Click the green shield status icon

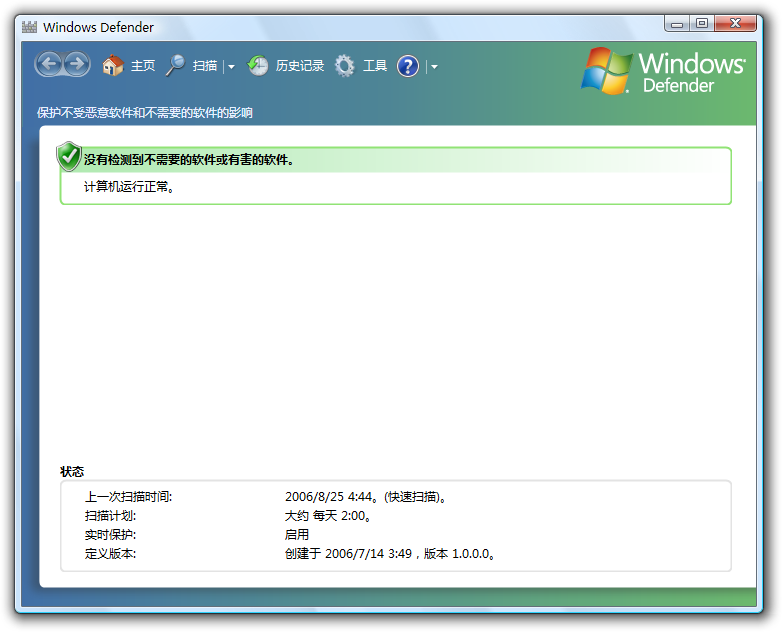point(69,156)
